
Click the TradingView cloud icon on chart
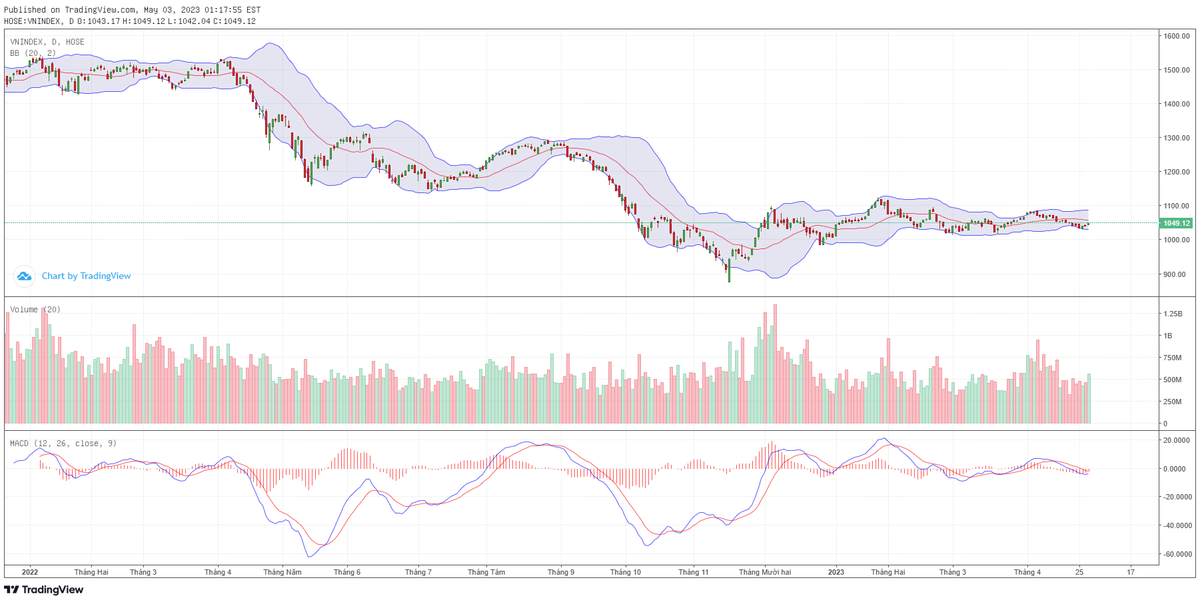tap(23, 275)
